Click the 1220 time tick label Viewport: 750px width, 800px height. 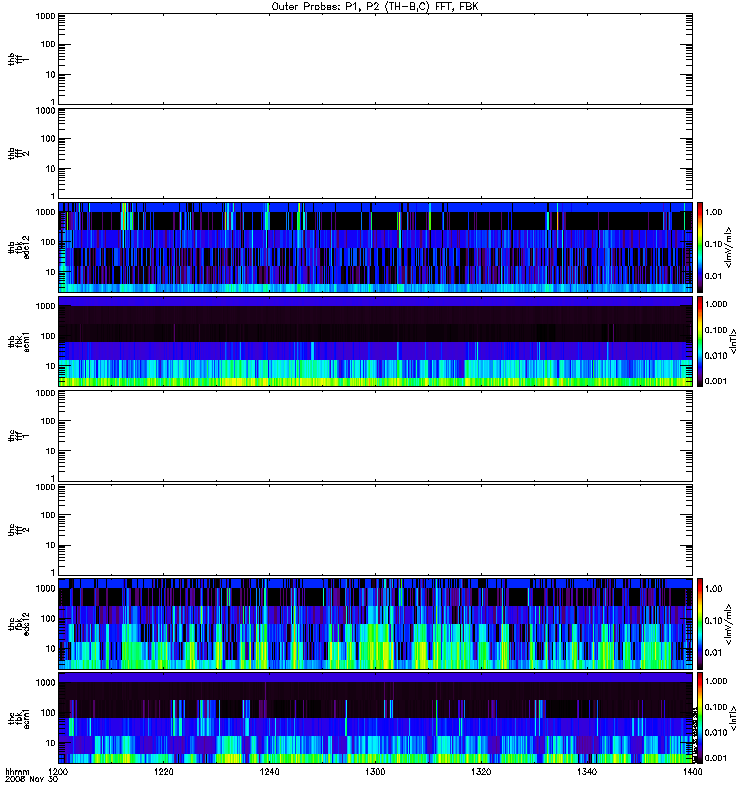164,771
